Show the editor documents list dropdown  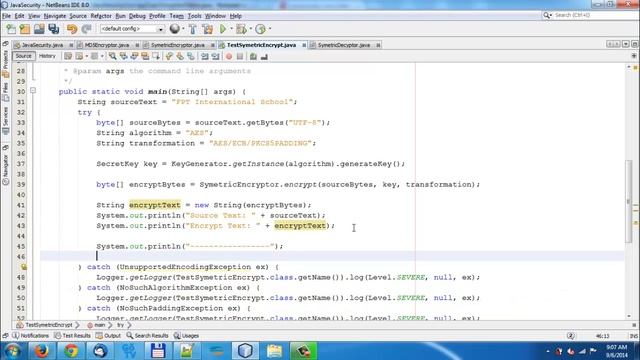626,44
